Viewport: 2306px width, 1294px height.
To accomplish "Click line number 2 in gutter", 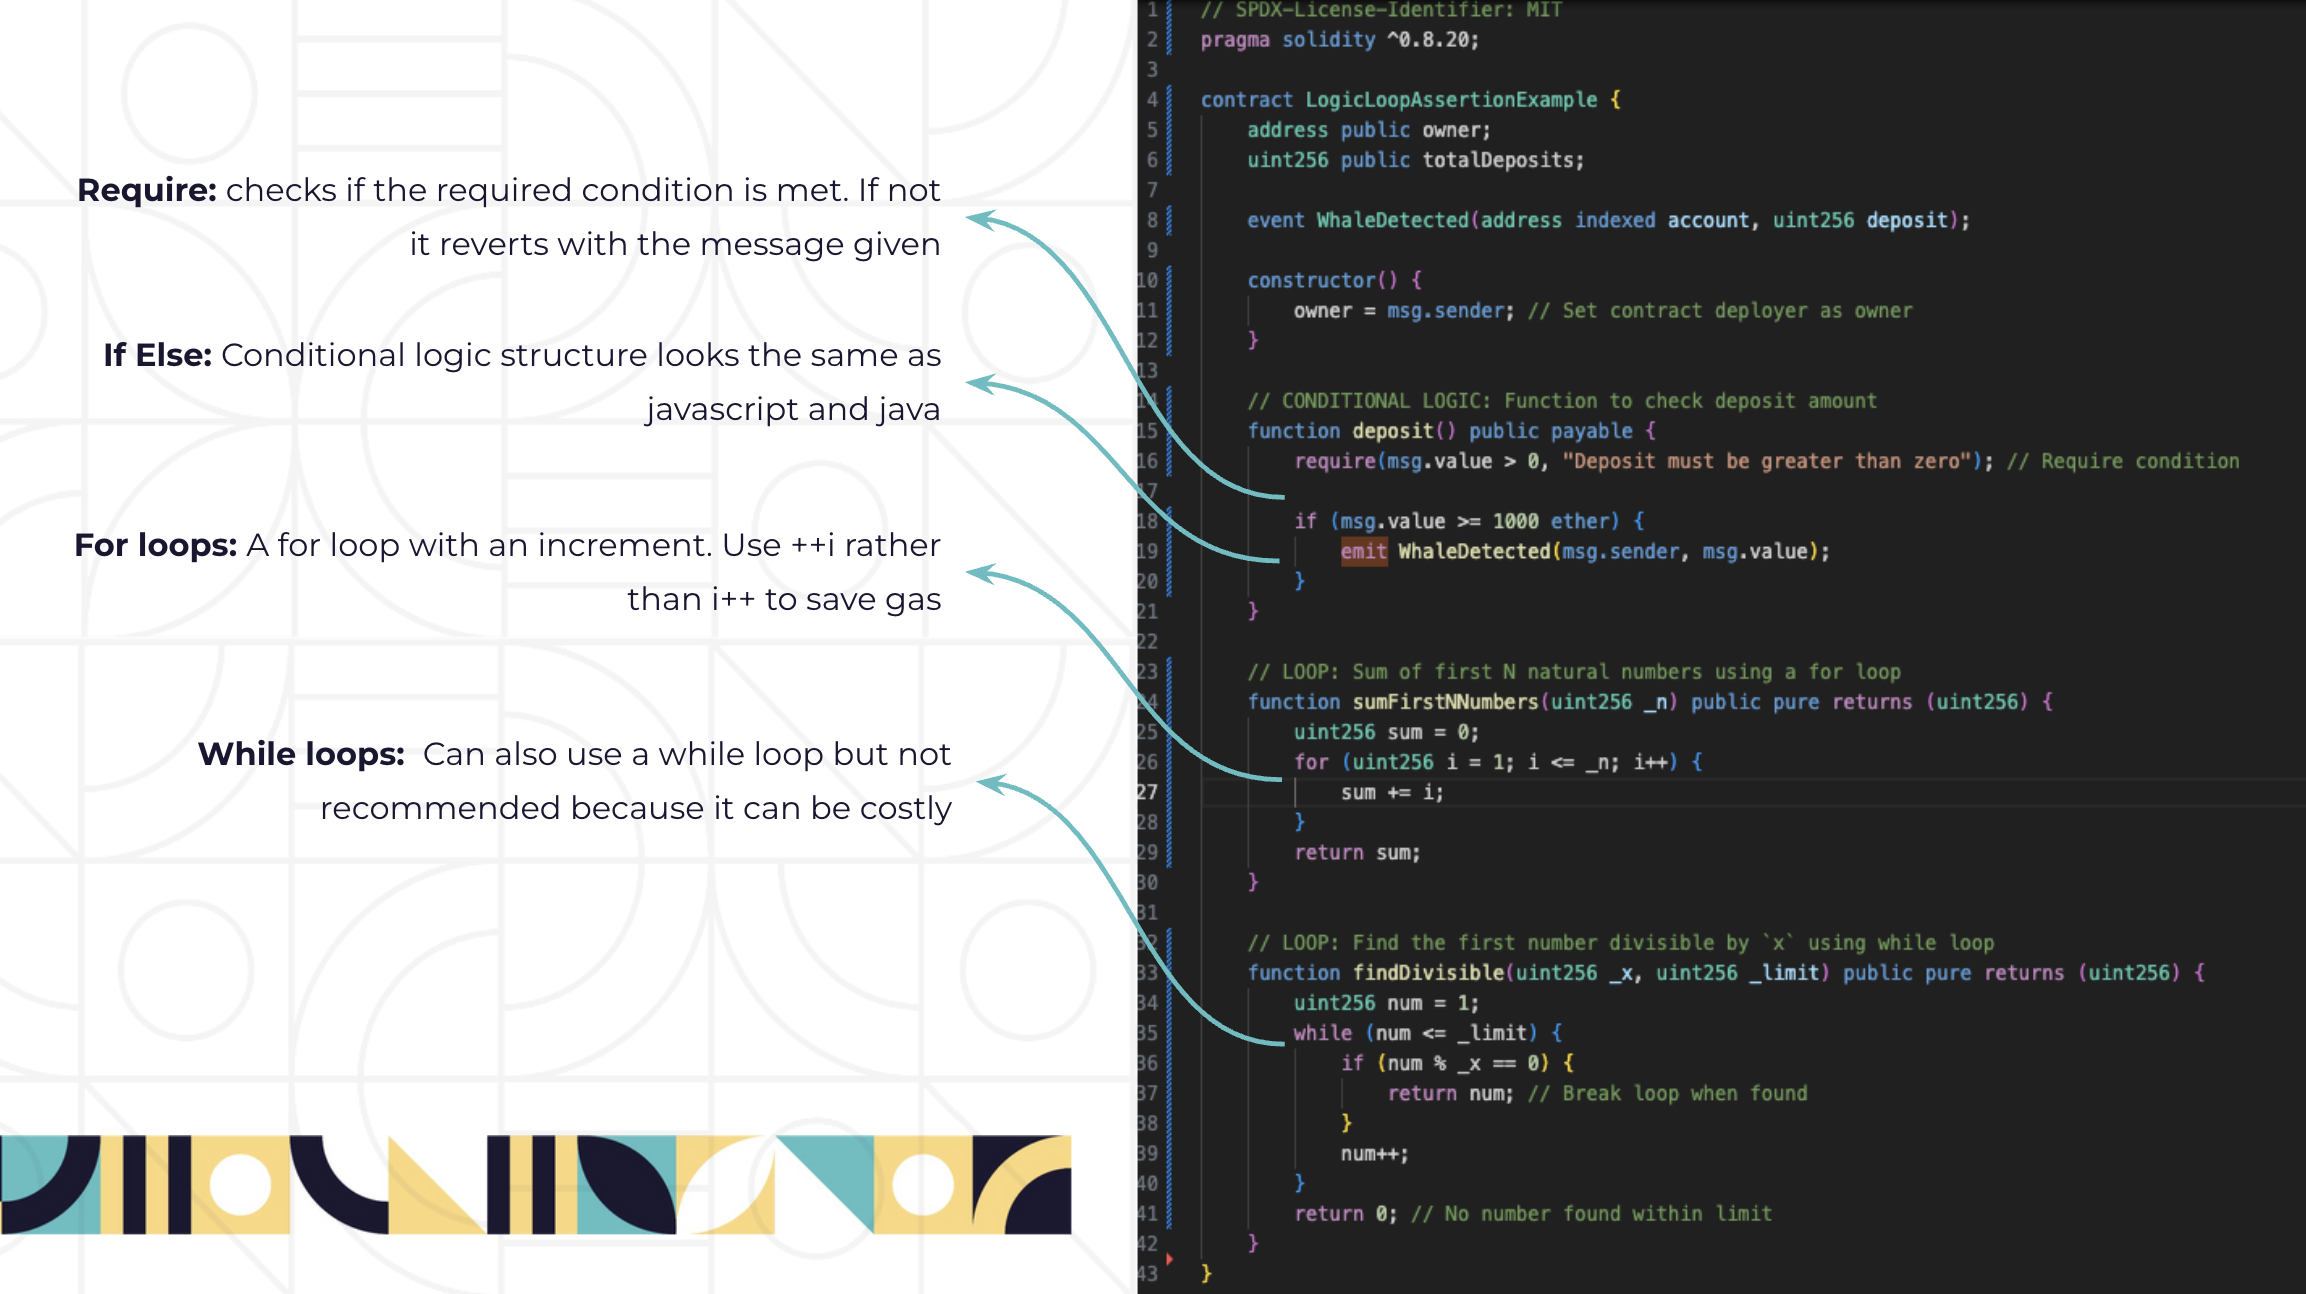I will [x=1152, y=40].
